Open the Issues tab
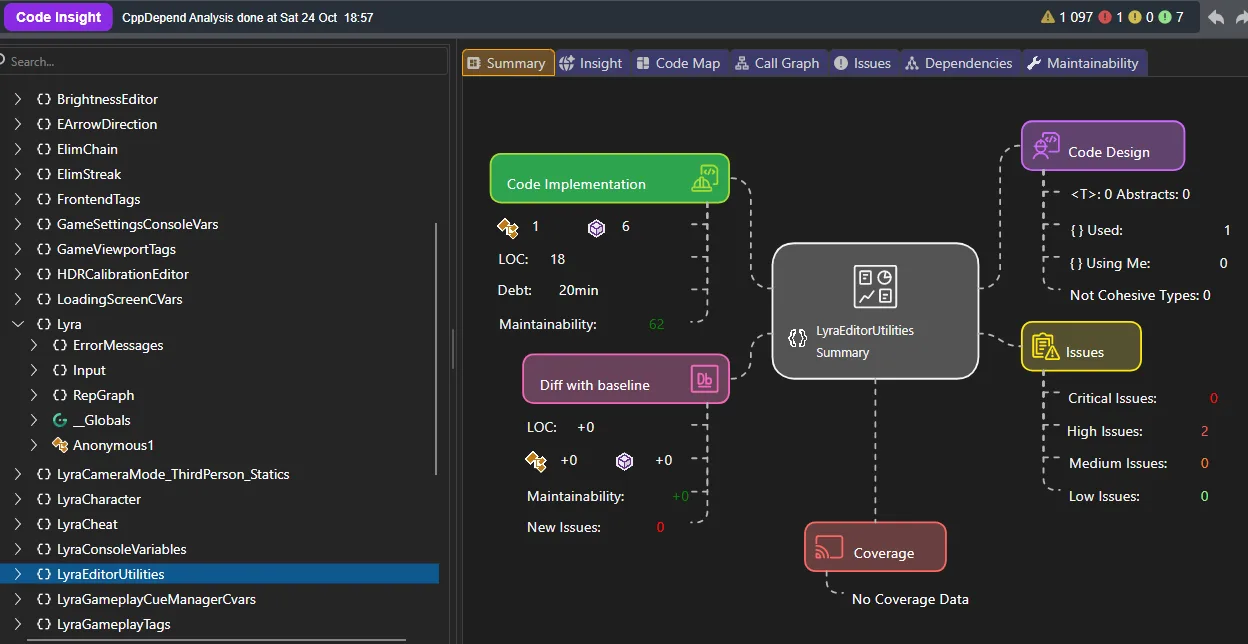 (862, 63)
